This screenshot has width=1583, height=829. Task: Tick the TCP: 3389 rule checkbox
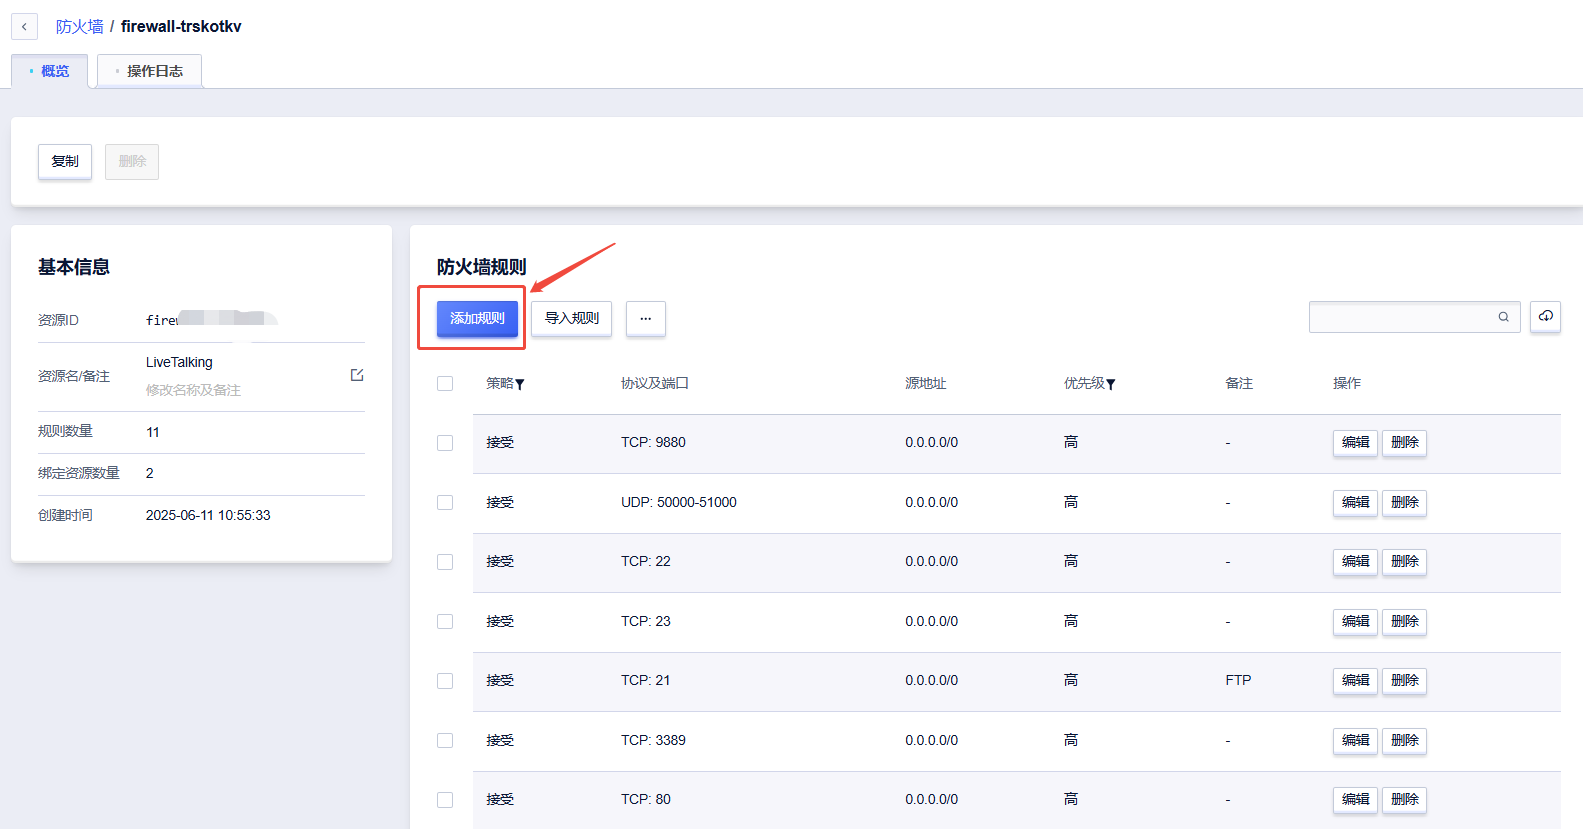click(445, 741)
